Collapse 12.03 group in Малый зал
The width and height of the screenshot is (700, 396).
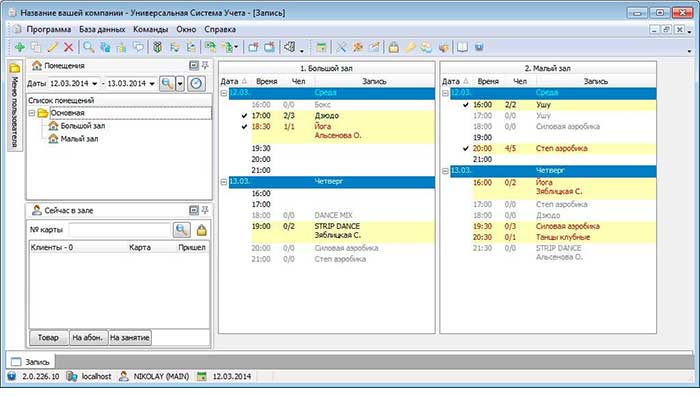pos(445,93)
